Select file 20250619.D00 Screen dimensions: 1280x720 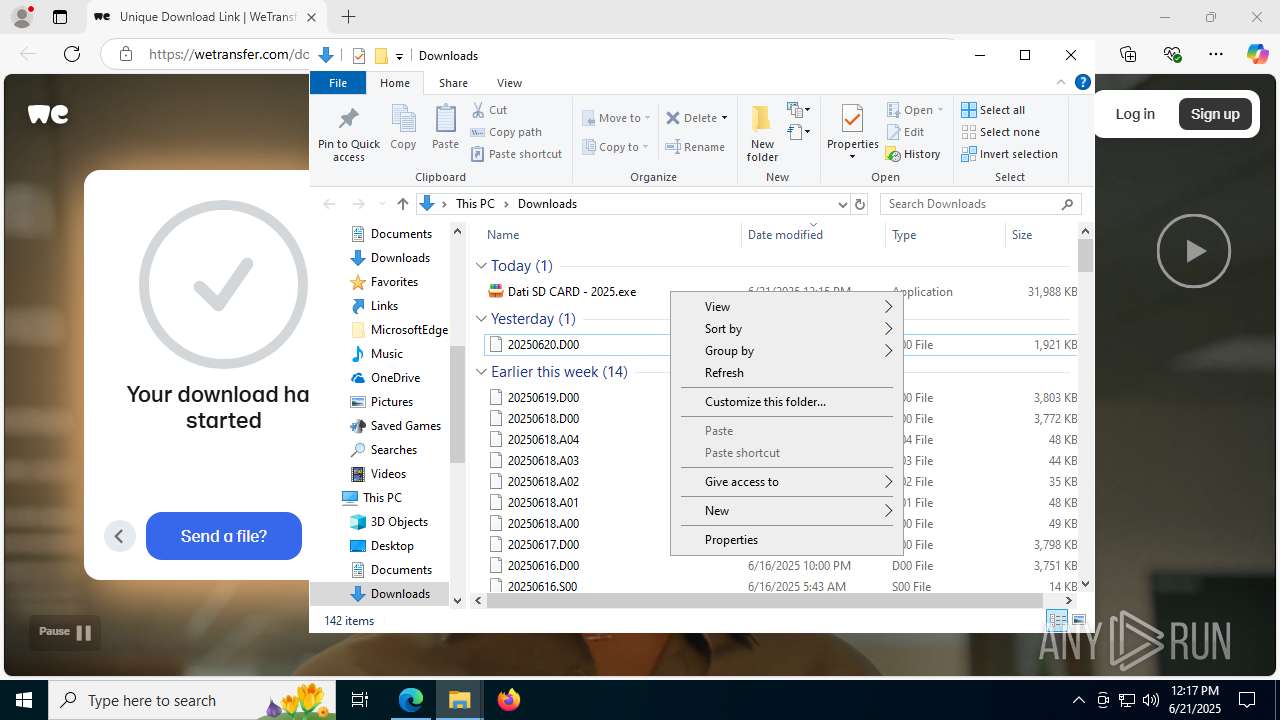point(543,398)
